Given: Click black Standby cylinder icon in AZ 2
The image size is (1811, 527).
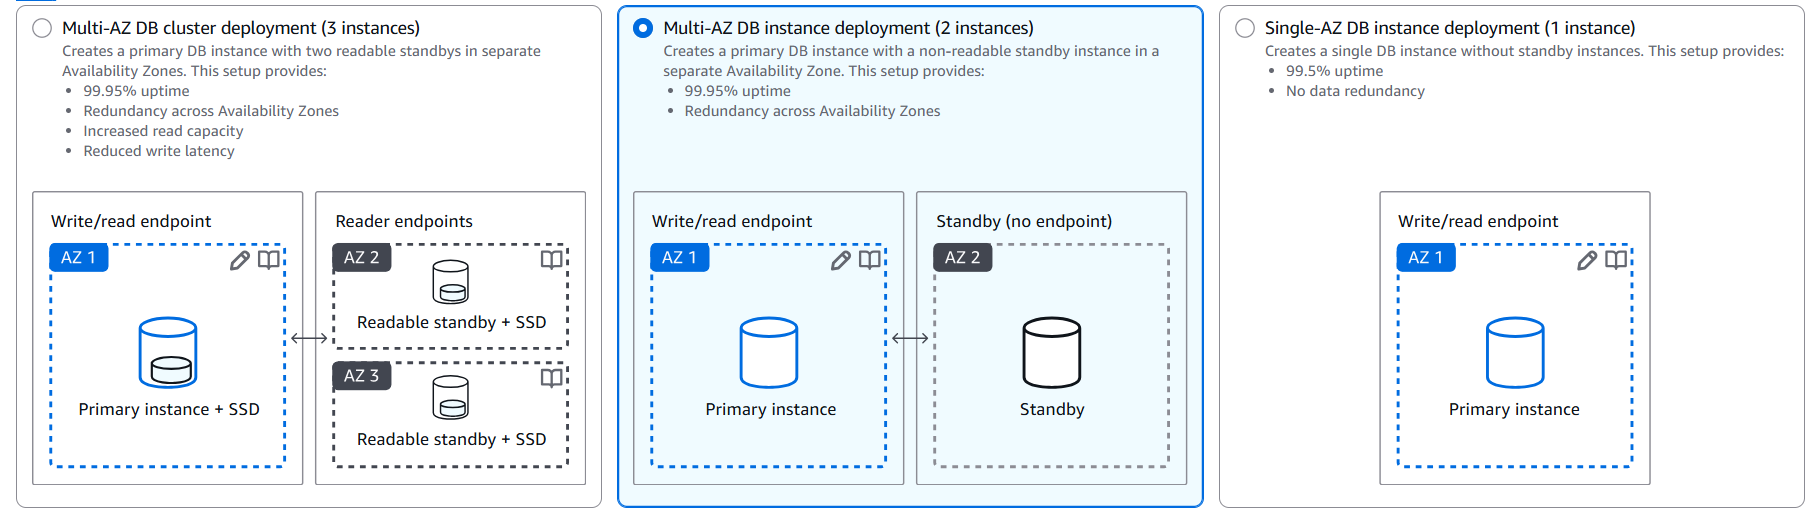Looking at the screenshot, I should 1052,352.
